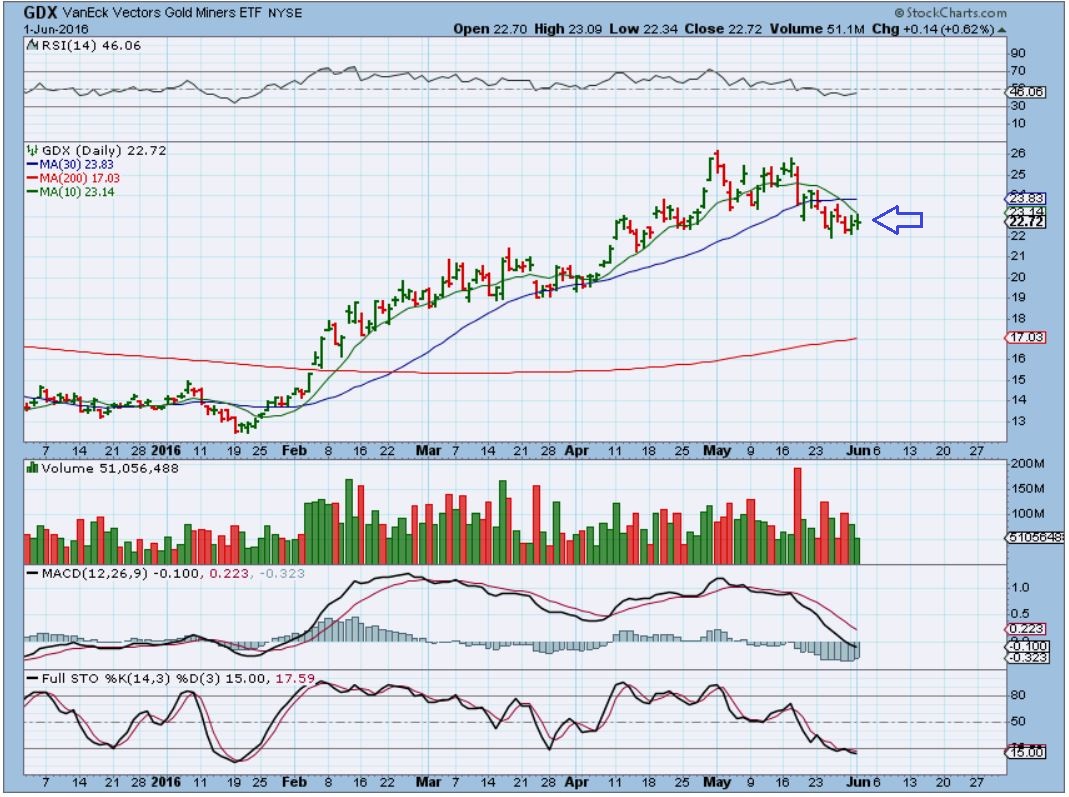The width and height of the screenshot is (1069, 797).
Task: Click the 90 tick on the RSI axis
Action: [1019, 53]
